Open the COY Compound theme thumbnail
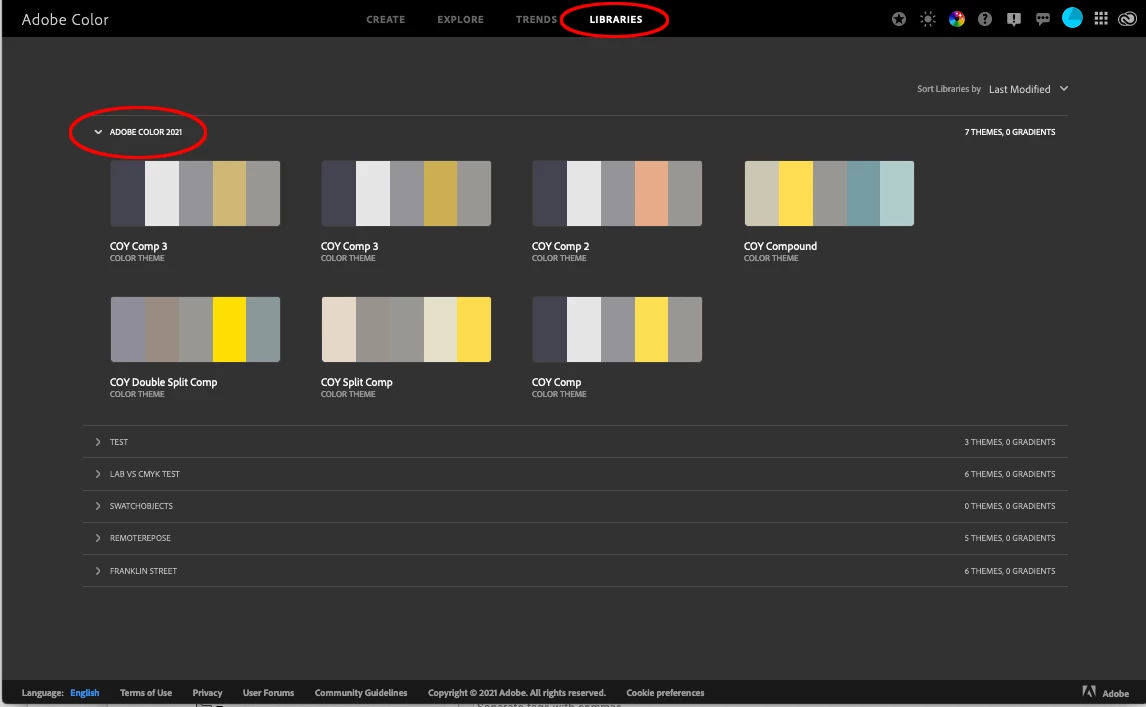This screenshot has width=1146, height=707. coord(829,194)
